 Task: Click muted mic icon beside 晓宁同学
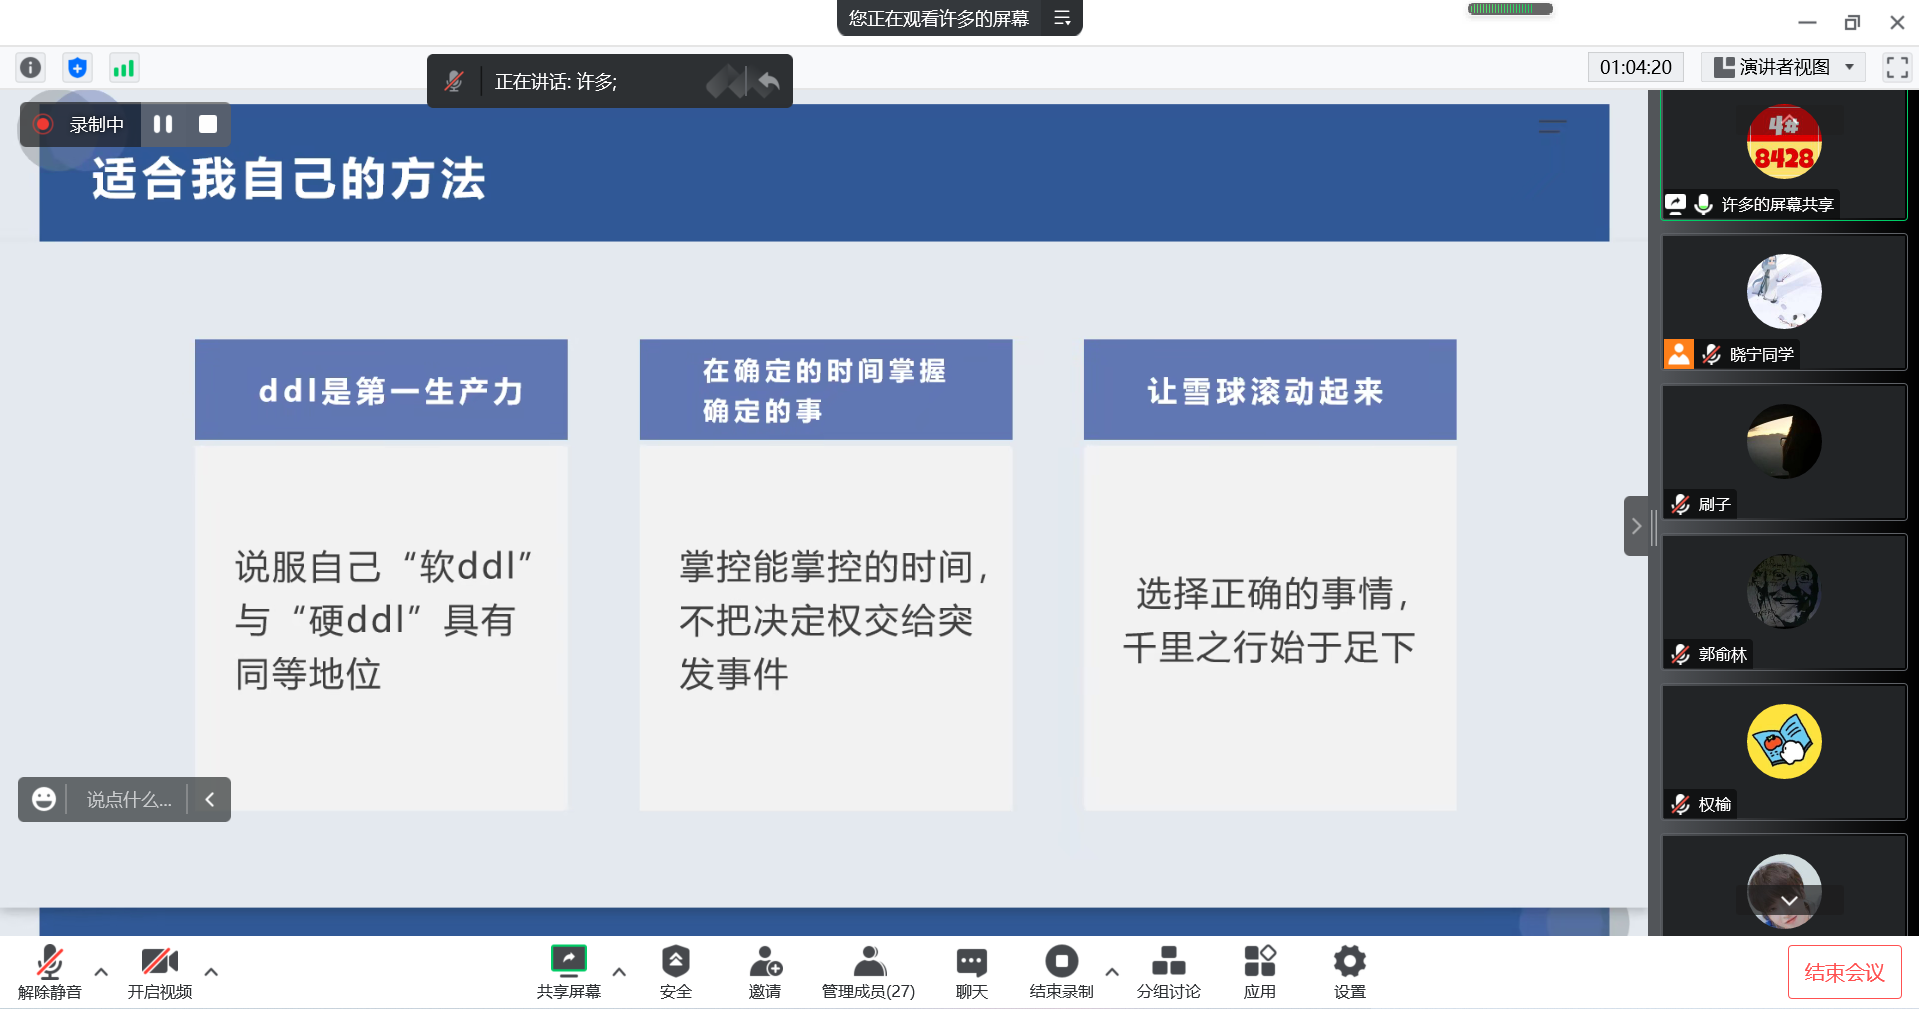tap(1712, 354)
